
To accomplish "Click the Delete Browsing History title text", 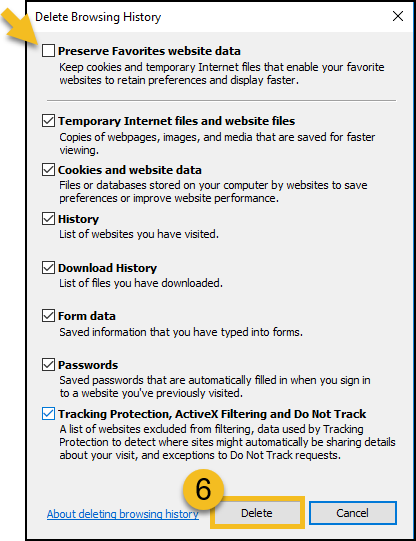I will click(98, 17).
